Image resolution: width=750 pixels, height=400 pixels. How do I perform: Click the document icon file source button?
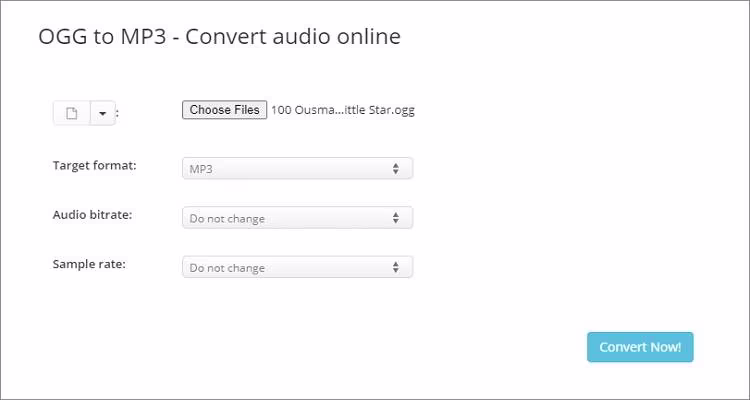(x=71, y=113)
